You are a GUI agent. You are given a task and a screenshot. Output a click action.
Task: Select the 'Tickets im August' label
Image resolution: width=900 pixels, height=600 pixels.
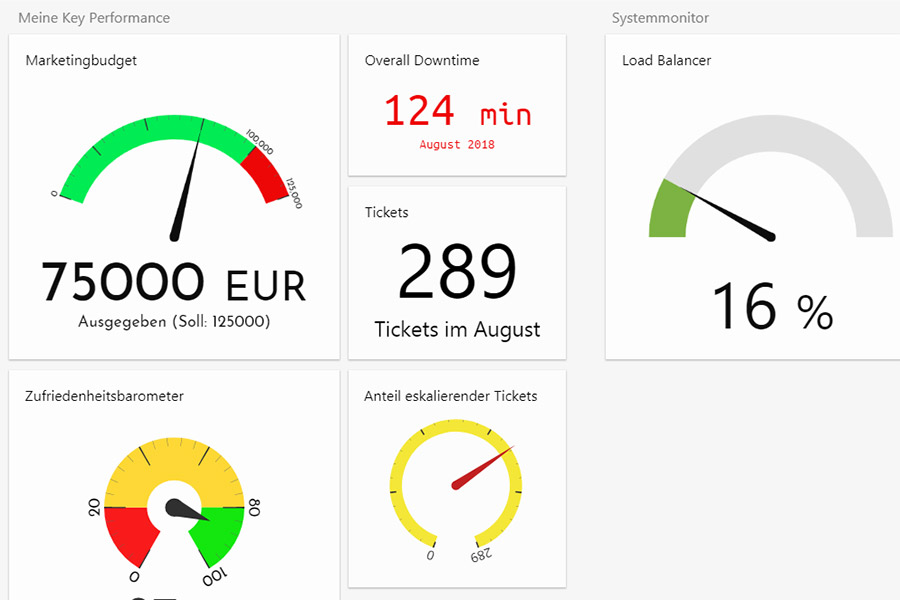coord(457,329)
